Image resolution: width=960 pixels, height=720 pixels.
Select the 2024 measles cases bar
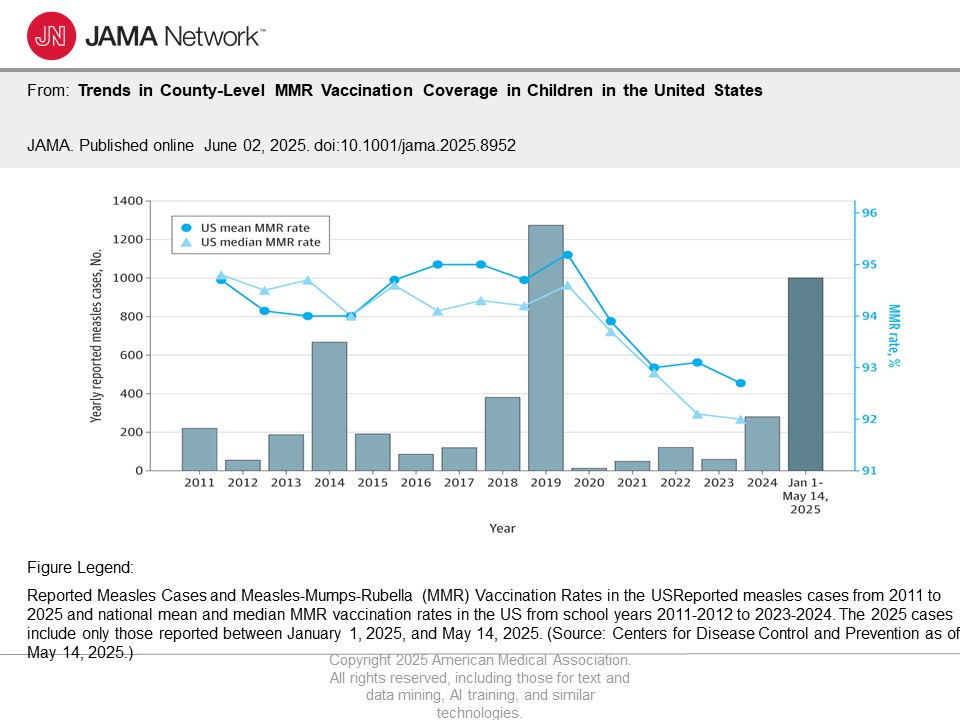click(762, 443)
